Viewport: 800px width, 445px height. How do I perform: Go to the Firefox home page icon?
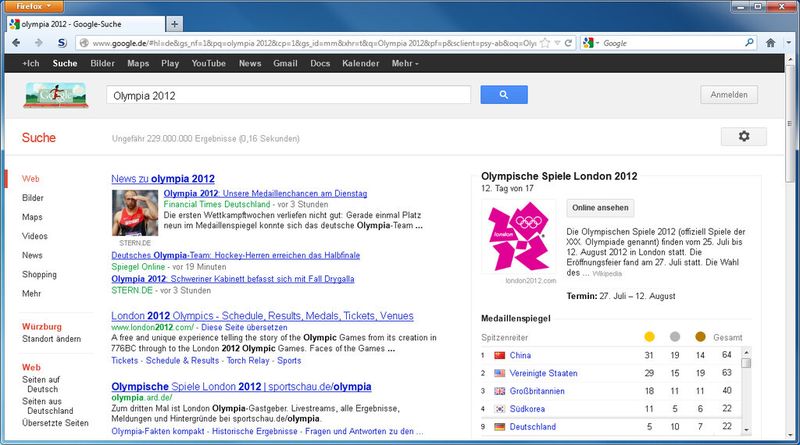click(770, 43)
